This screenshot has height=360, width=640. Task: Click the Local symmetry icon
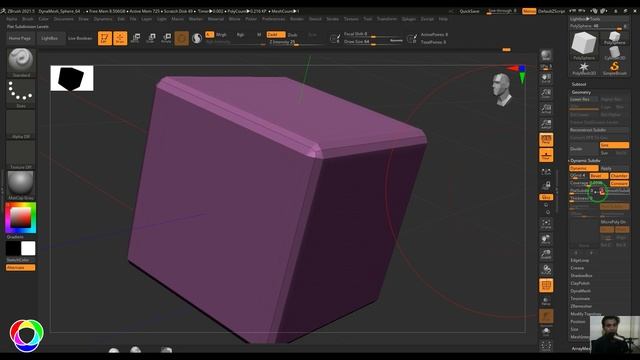coord(546,172)
